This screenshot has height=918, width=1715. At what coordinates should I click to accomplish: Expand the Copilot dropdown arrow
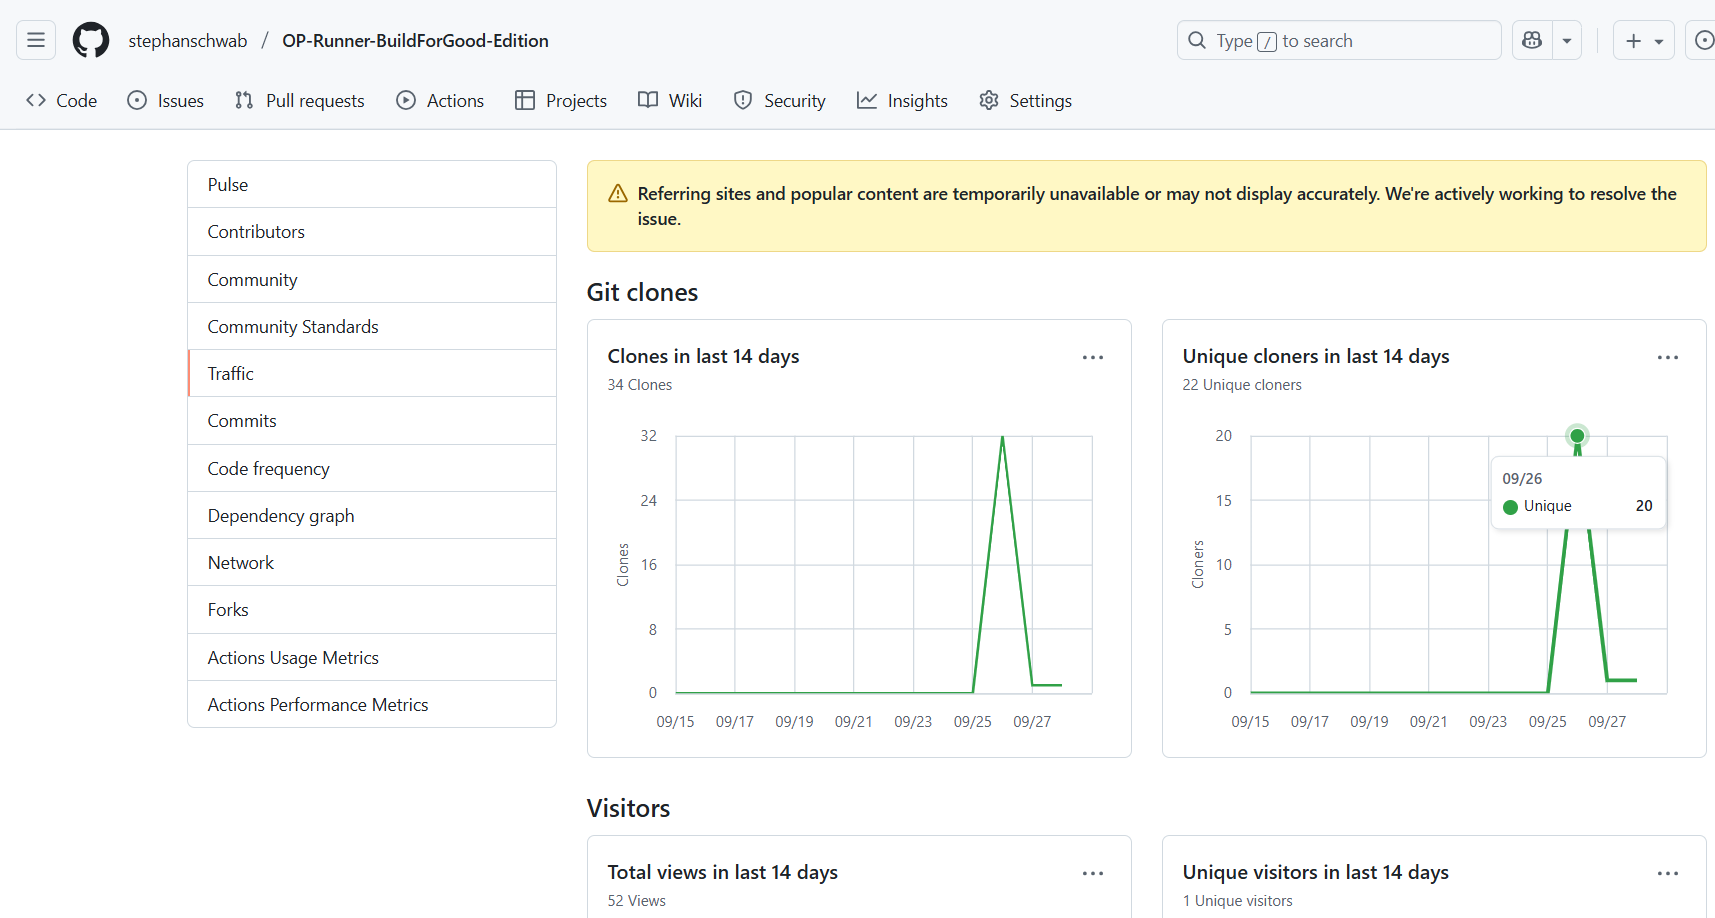click(1567, 41)
